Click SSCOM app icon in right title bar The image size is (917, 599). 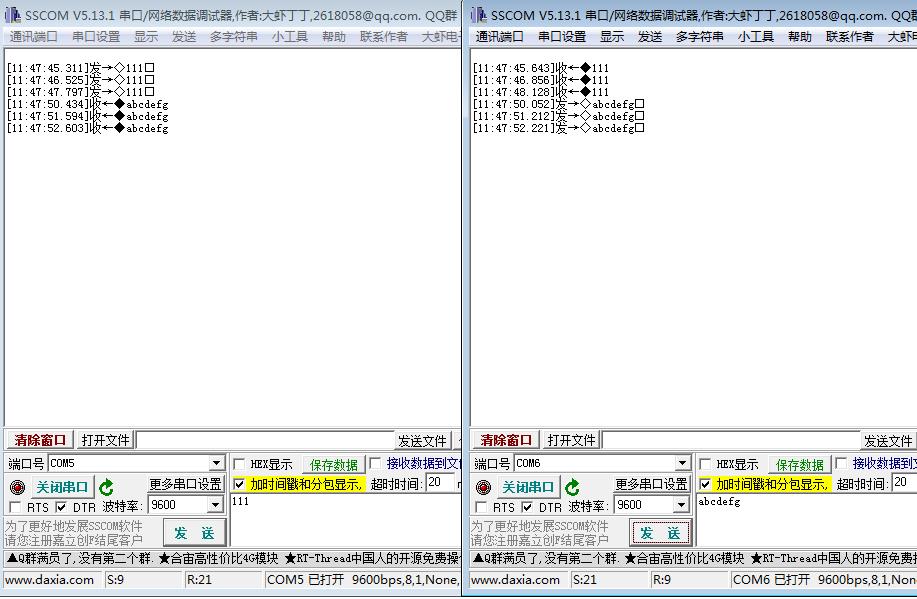click(x=478, y=15)
